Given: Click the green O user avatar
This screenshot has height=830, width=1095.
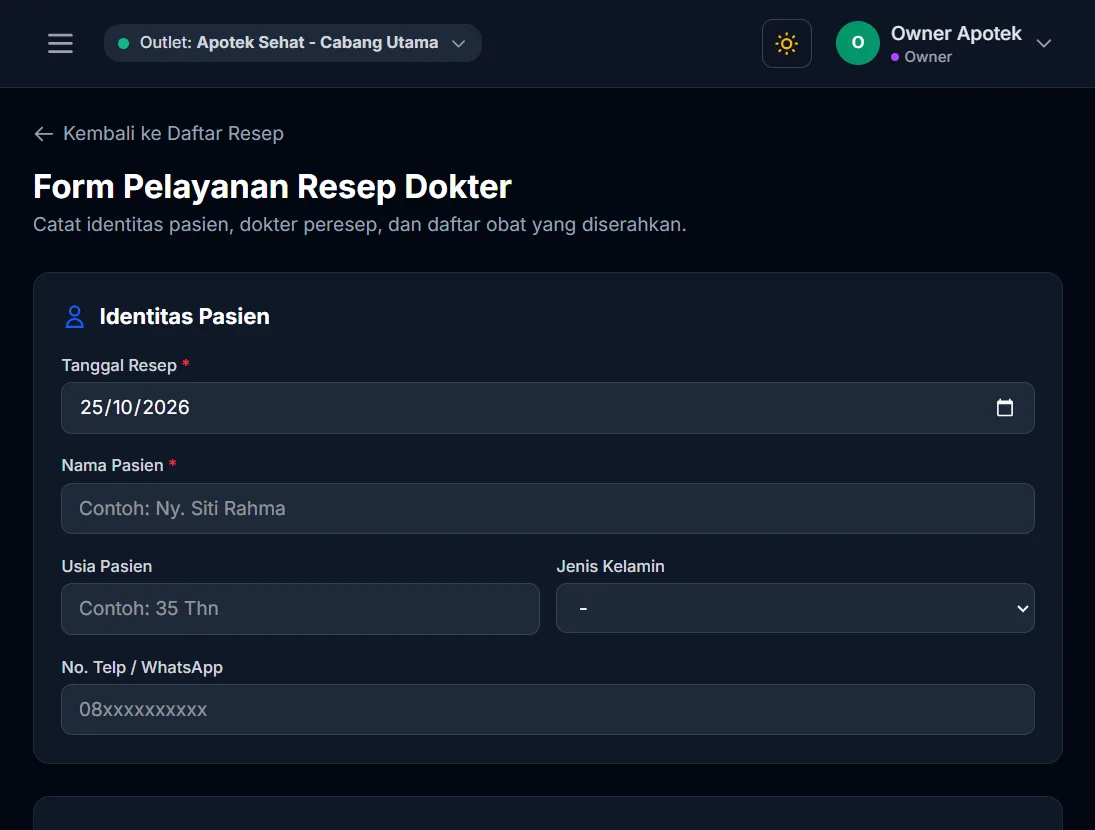Looking at the screenshot, I should pyautogui.click(x=858, y=43).
